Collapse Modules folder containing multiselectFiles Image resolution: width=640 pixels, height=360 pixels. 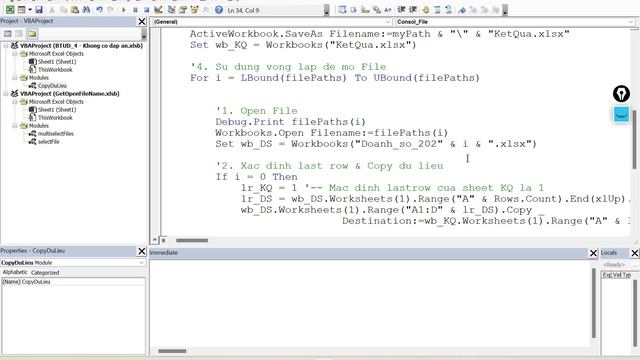click(15, 126)
